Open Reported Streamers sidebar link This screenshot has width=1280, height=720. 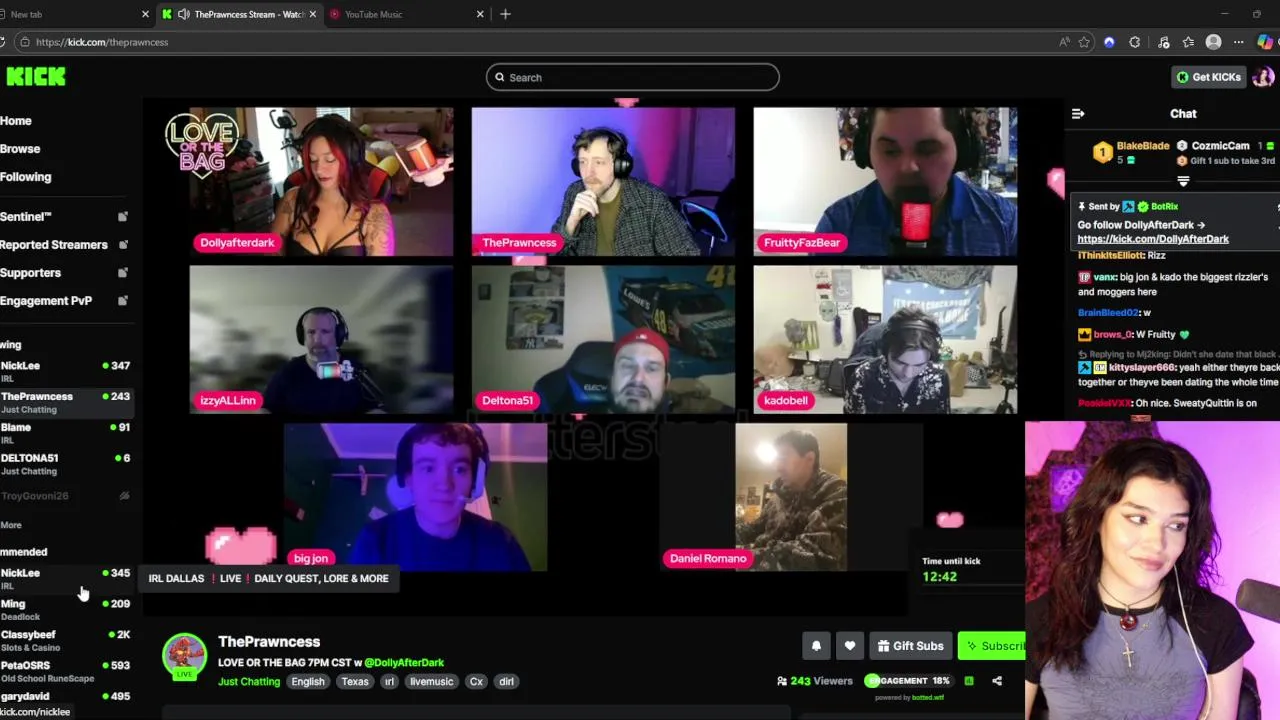[54, 245]
